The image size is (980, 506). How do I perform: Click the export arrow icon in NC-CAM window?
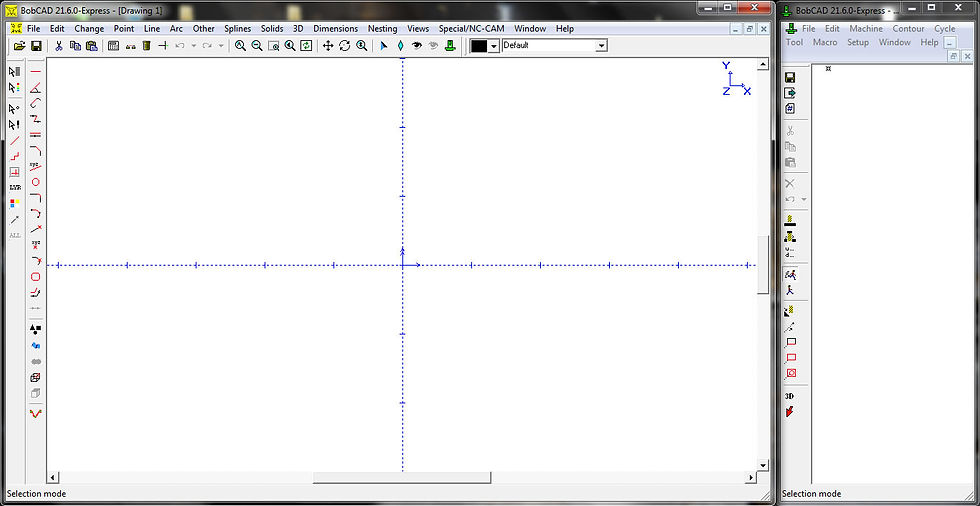(x=790, y=92)
